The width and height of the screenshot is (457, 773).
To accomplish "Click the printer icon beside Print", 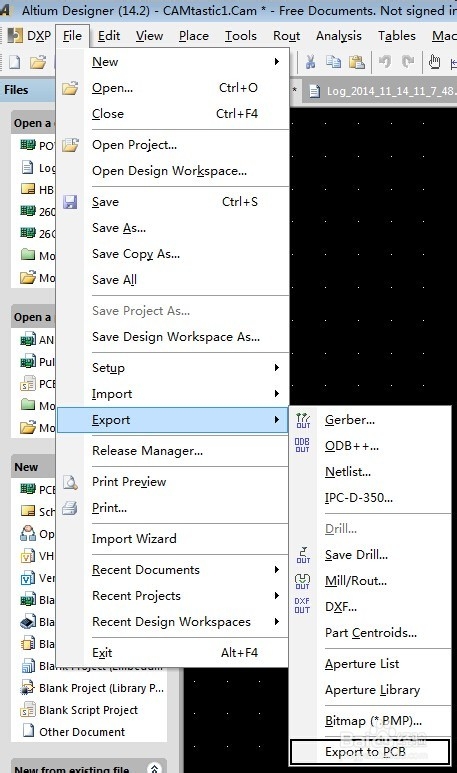I will 70,508.
